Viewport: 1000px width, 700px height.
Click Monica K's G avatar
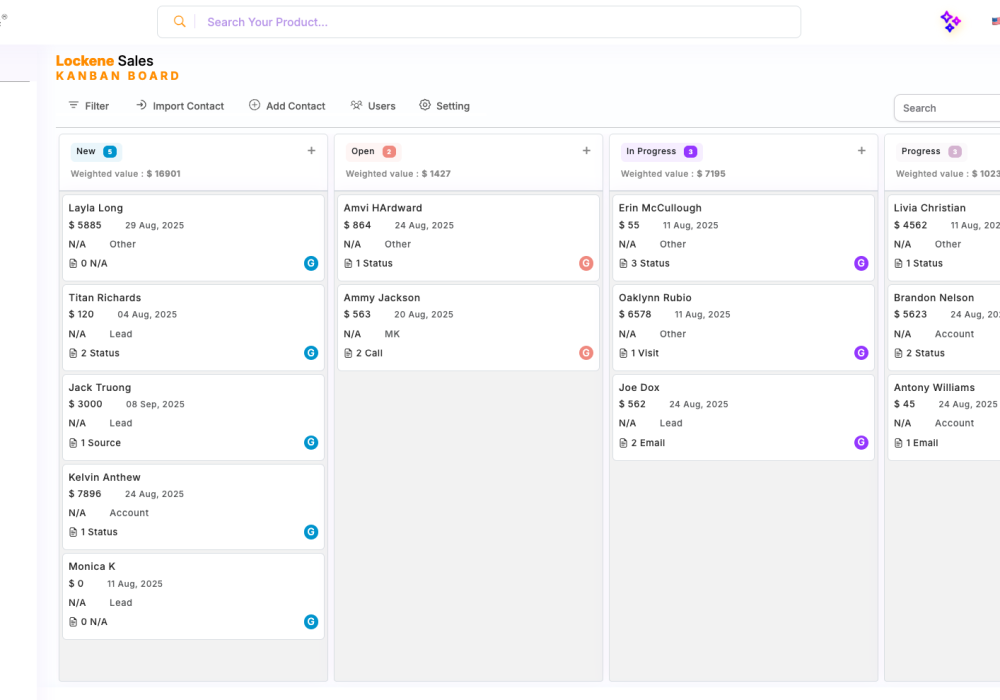coord(311,622)
